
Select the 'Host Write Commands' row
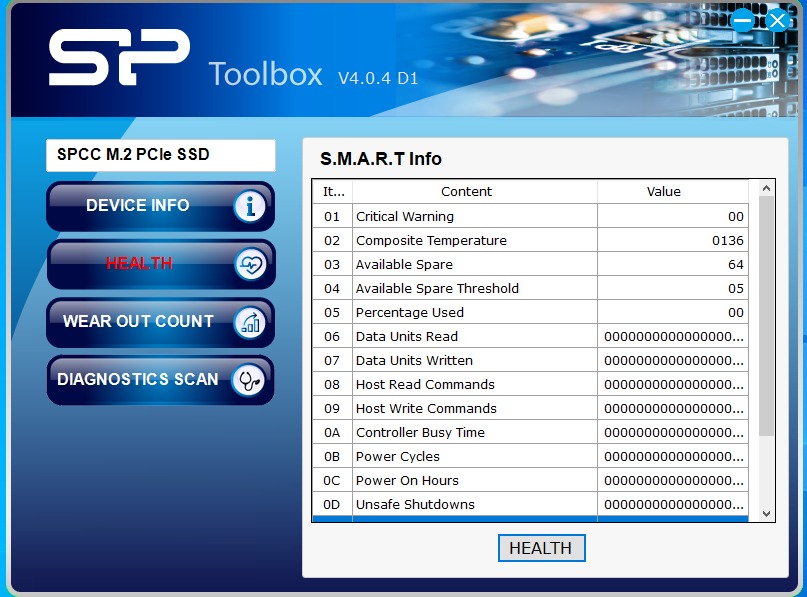click(x=530, y=409)
